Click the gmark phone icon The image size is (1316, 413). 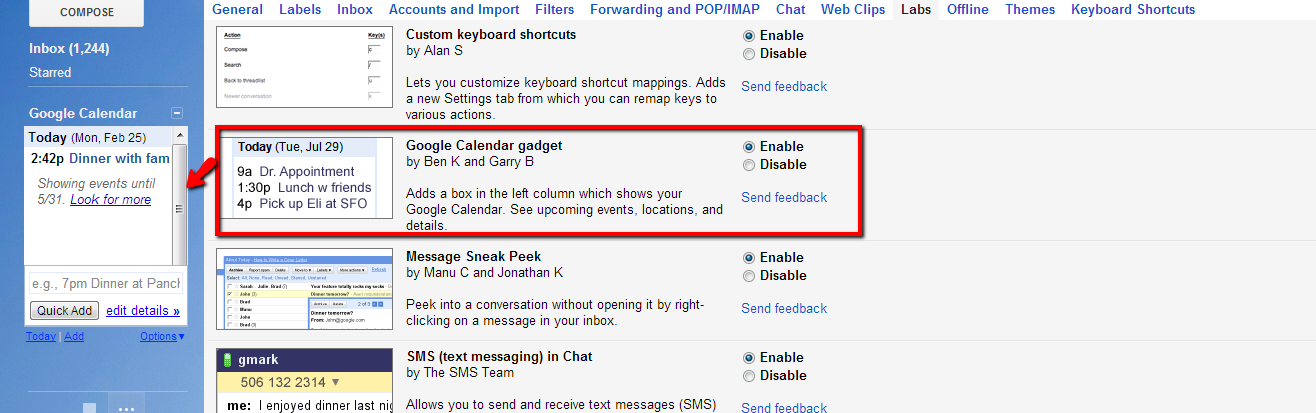[x=227, y=360]
